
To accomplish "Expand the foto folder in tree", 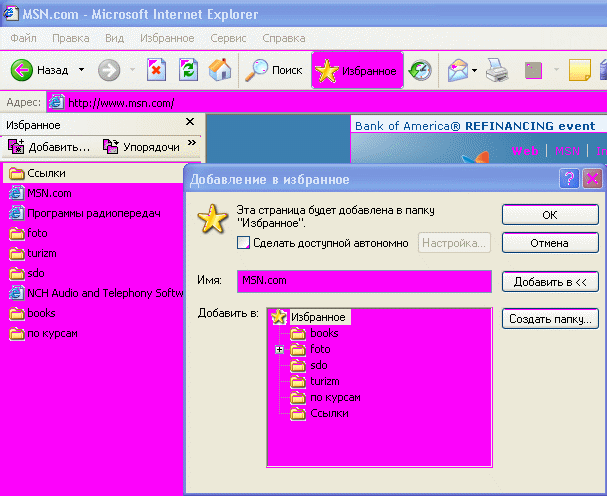I will coord(280,350).
